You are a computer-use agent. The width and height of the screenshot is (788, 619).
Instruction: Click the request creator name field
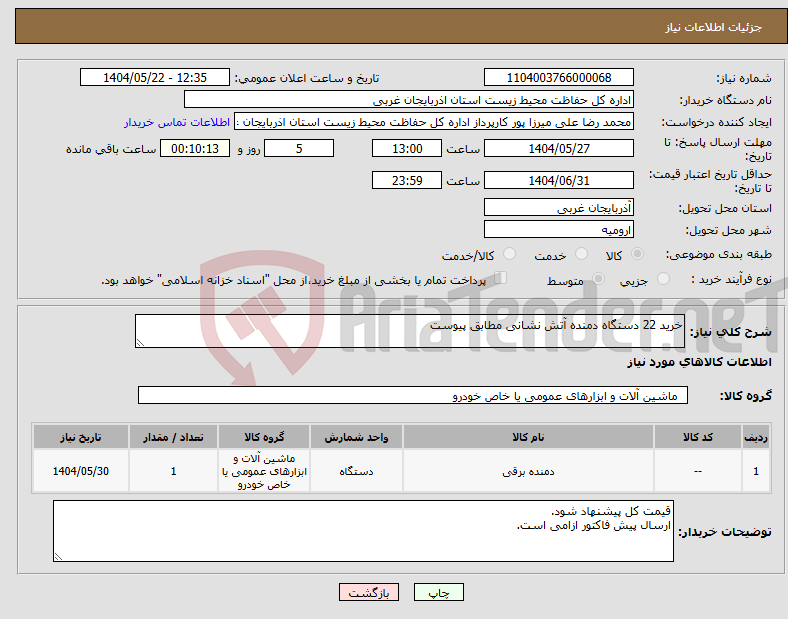pos(434,122)
